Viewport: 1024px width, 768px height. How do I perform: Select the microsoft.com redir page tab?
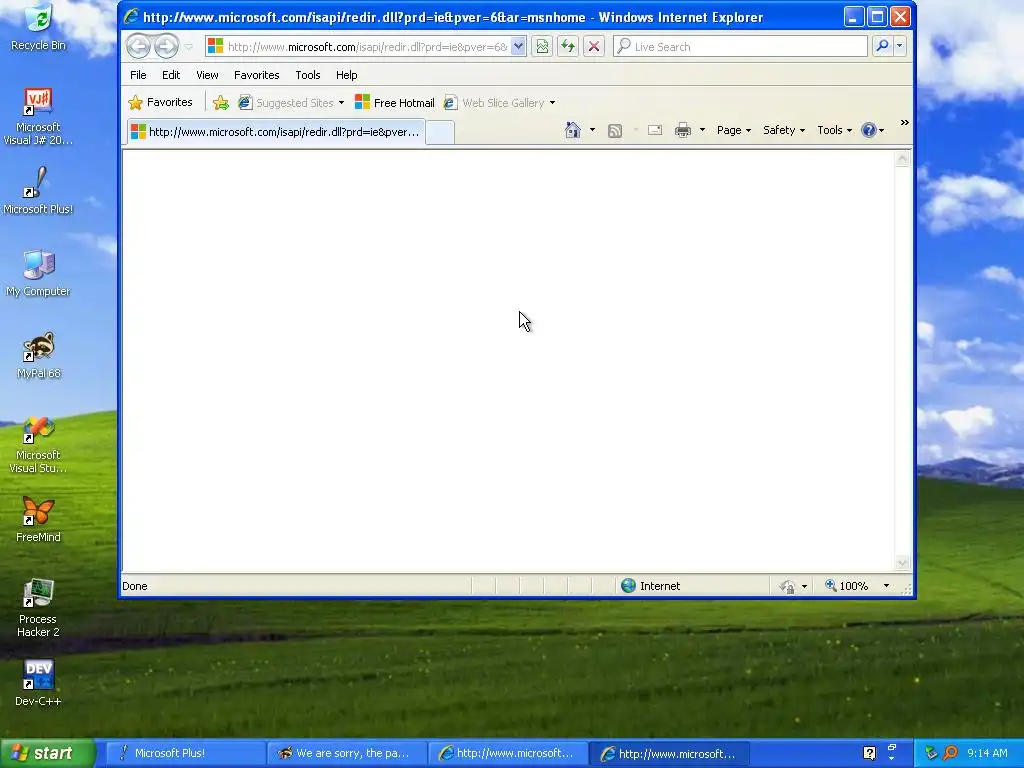pos(276,132)
